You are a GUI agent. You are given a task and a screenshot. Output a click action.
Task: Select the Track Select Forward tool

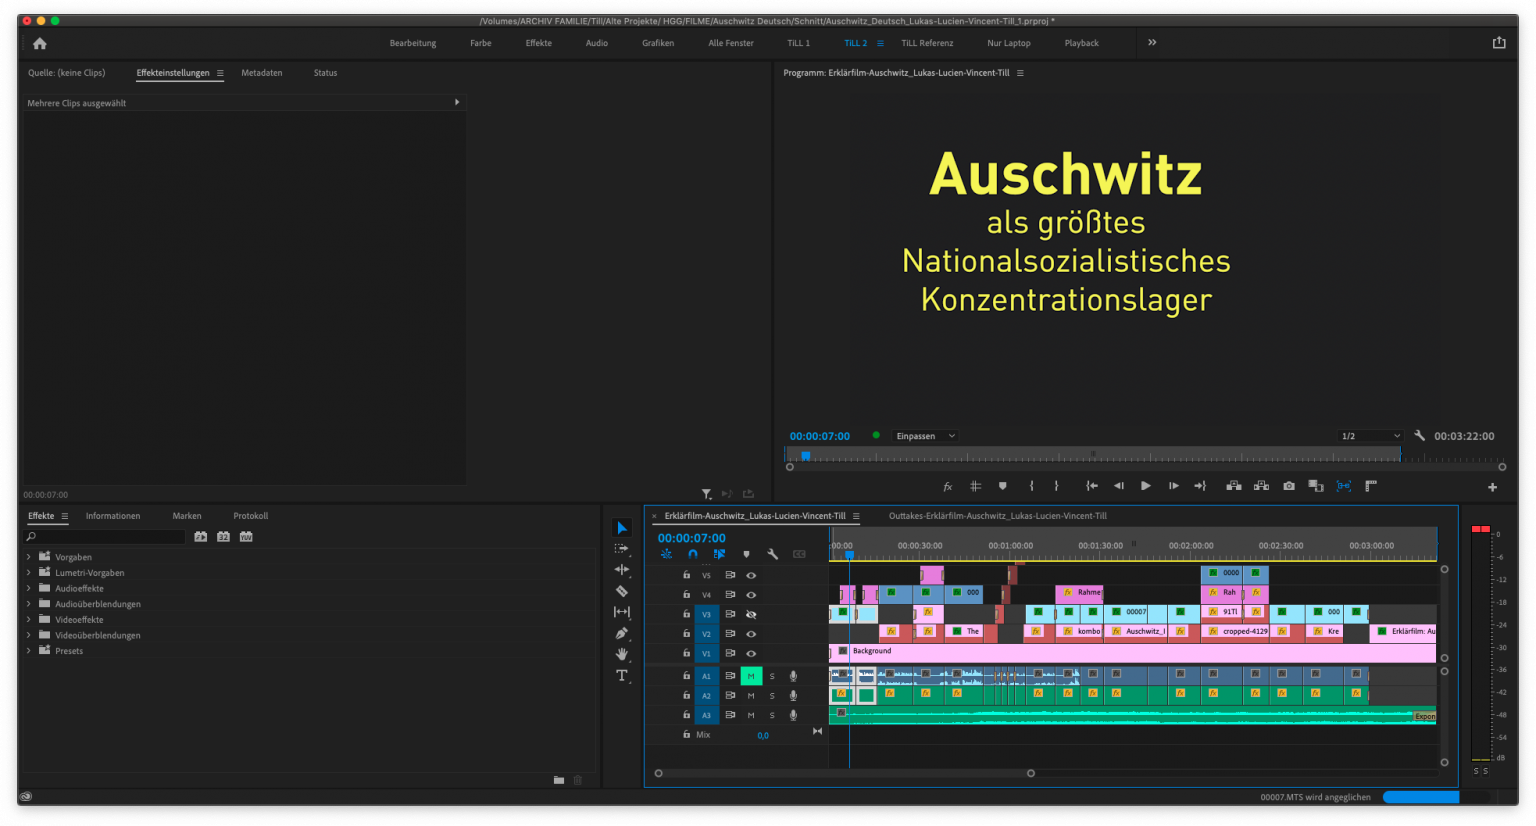622,549
